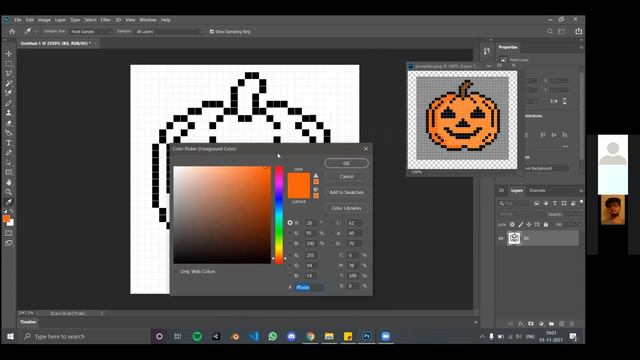Select the Rectangular Marquee tool
Screen dimensions: 640x360
click(x=9, y=64)
